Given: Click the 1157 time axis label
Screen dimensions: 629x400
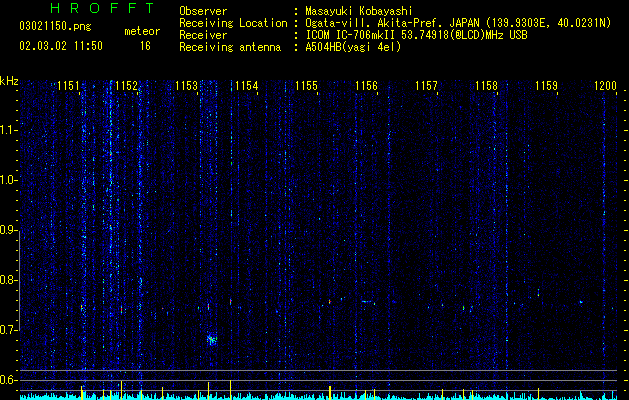Looking at the screenshot, I should tap(426, 86).
